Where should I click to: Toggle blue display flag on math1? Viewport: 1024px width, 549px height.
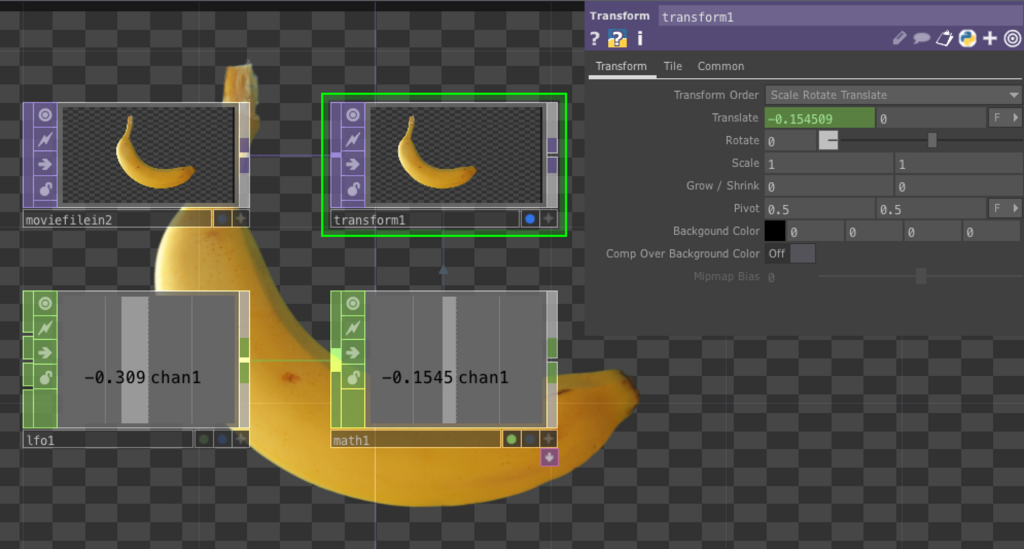pyautogui.click(x=530, y=439)
